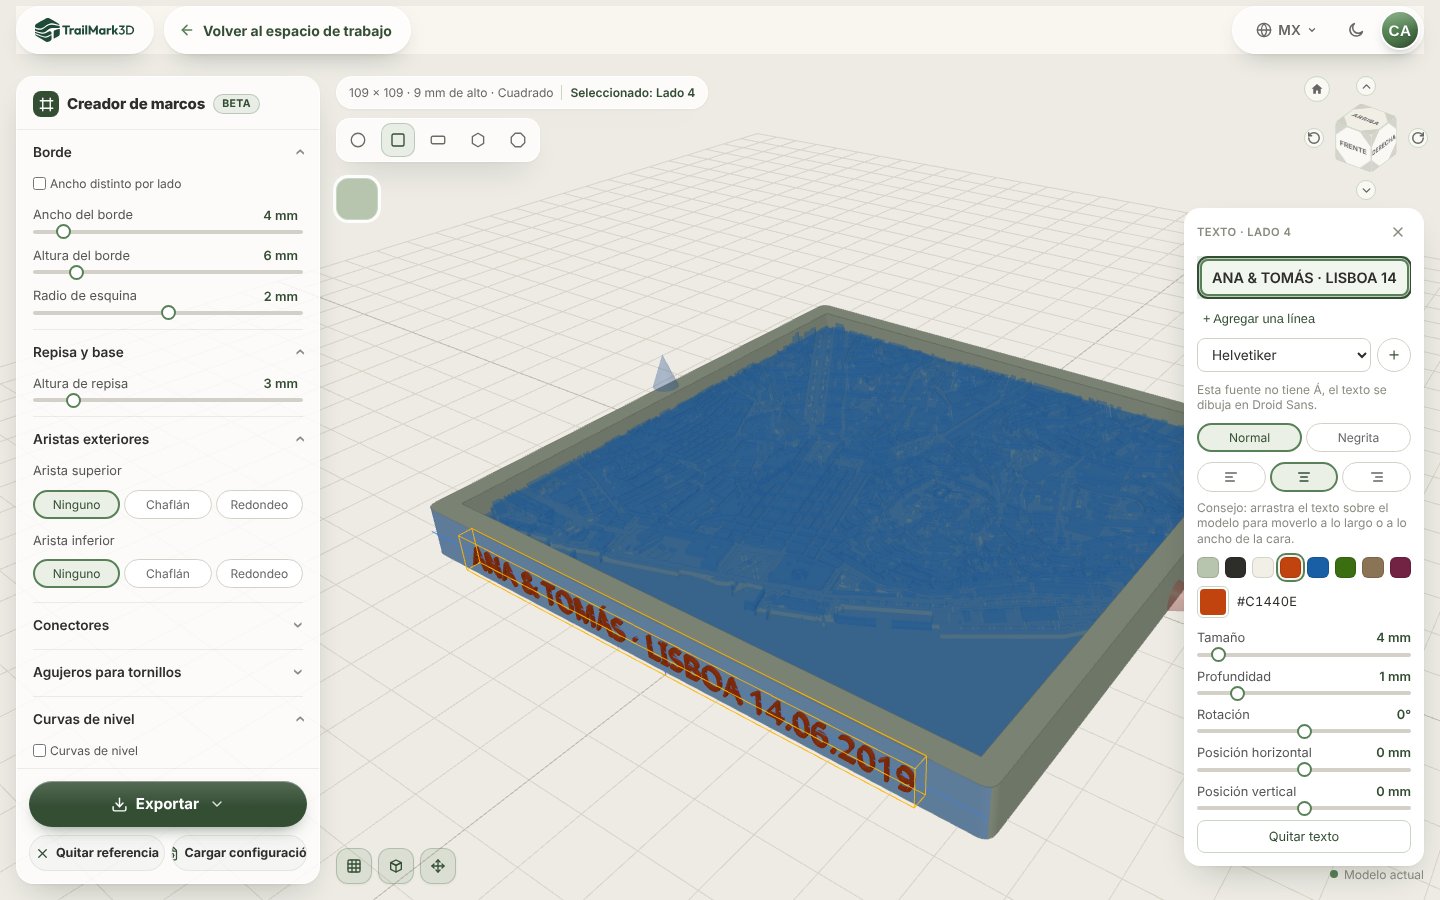Viewport: 1440px width, 900px height.
Task: Click the ANA & TOMÁS text input field
Action: click(x=1304, y=278)
